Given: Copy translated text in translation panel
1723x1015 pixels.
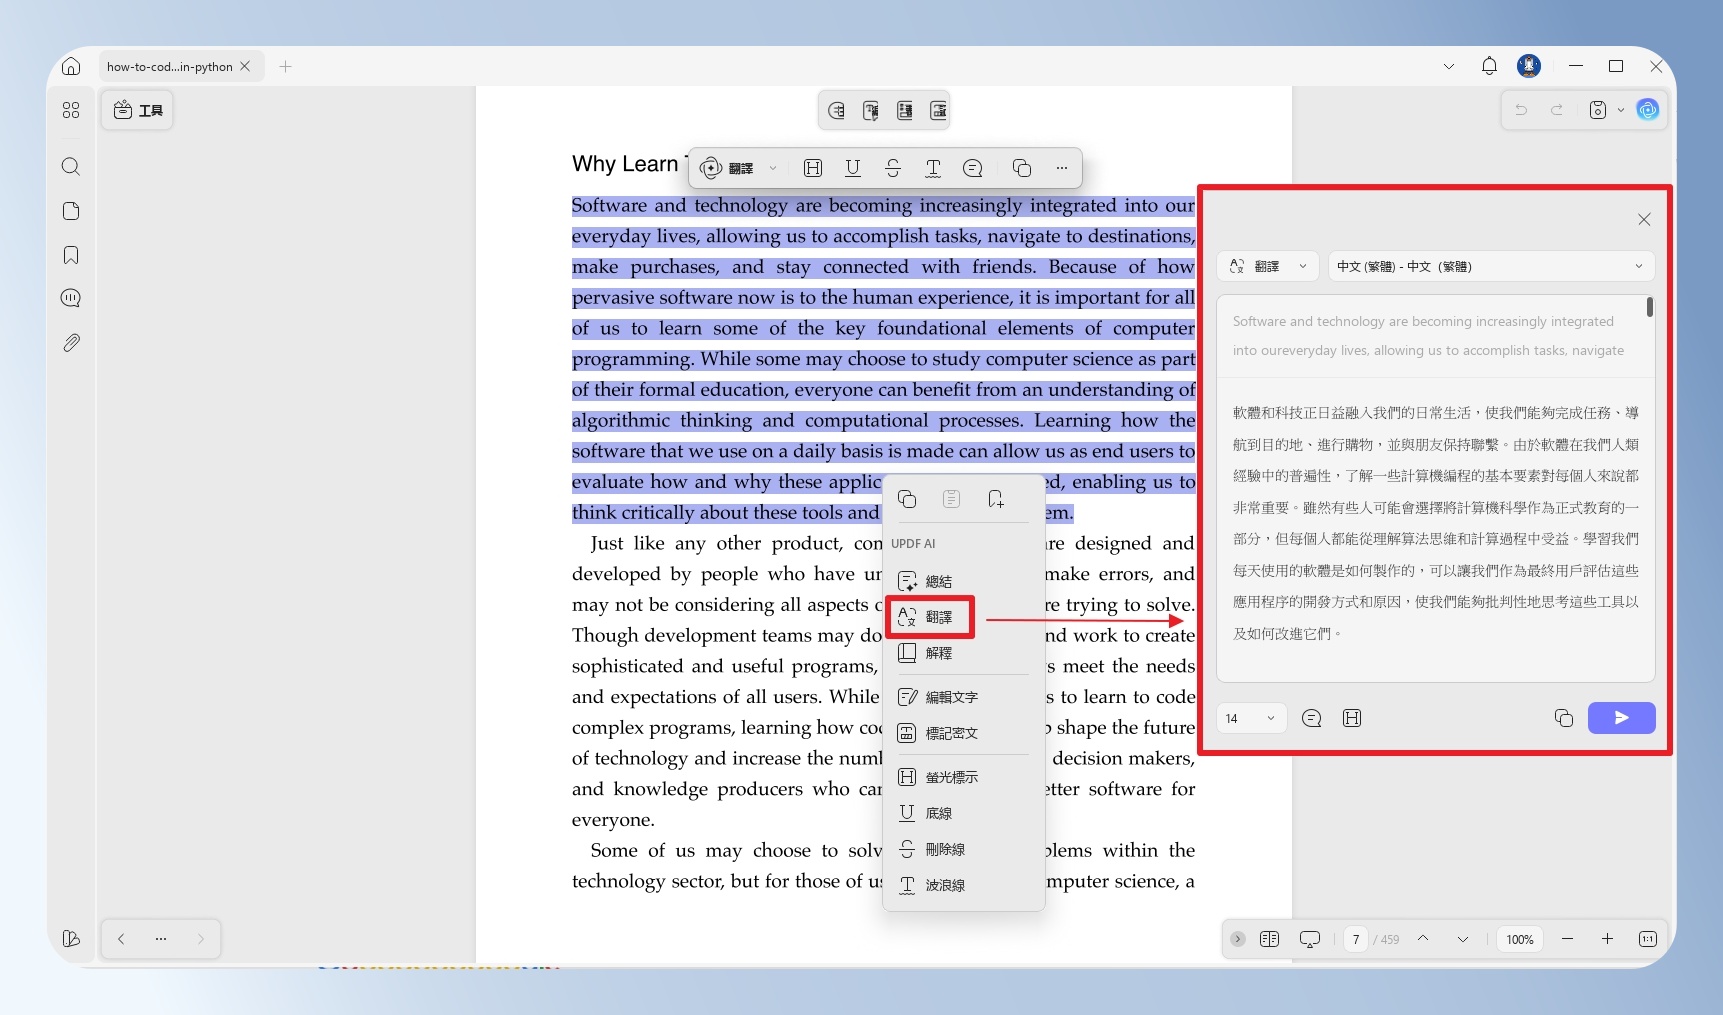Looking at the screenshot, I should point(1564,718).
